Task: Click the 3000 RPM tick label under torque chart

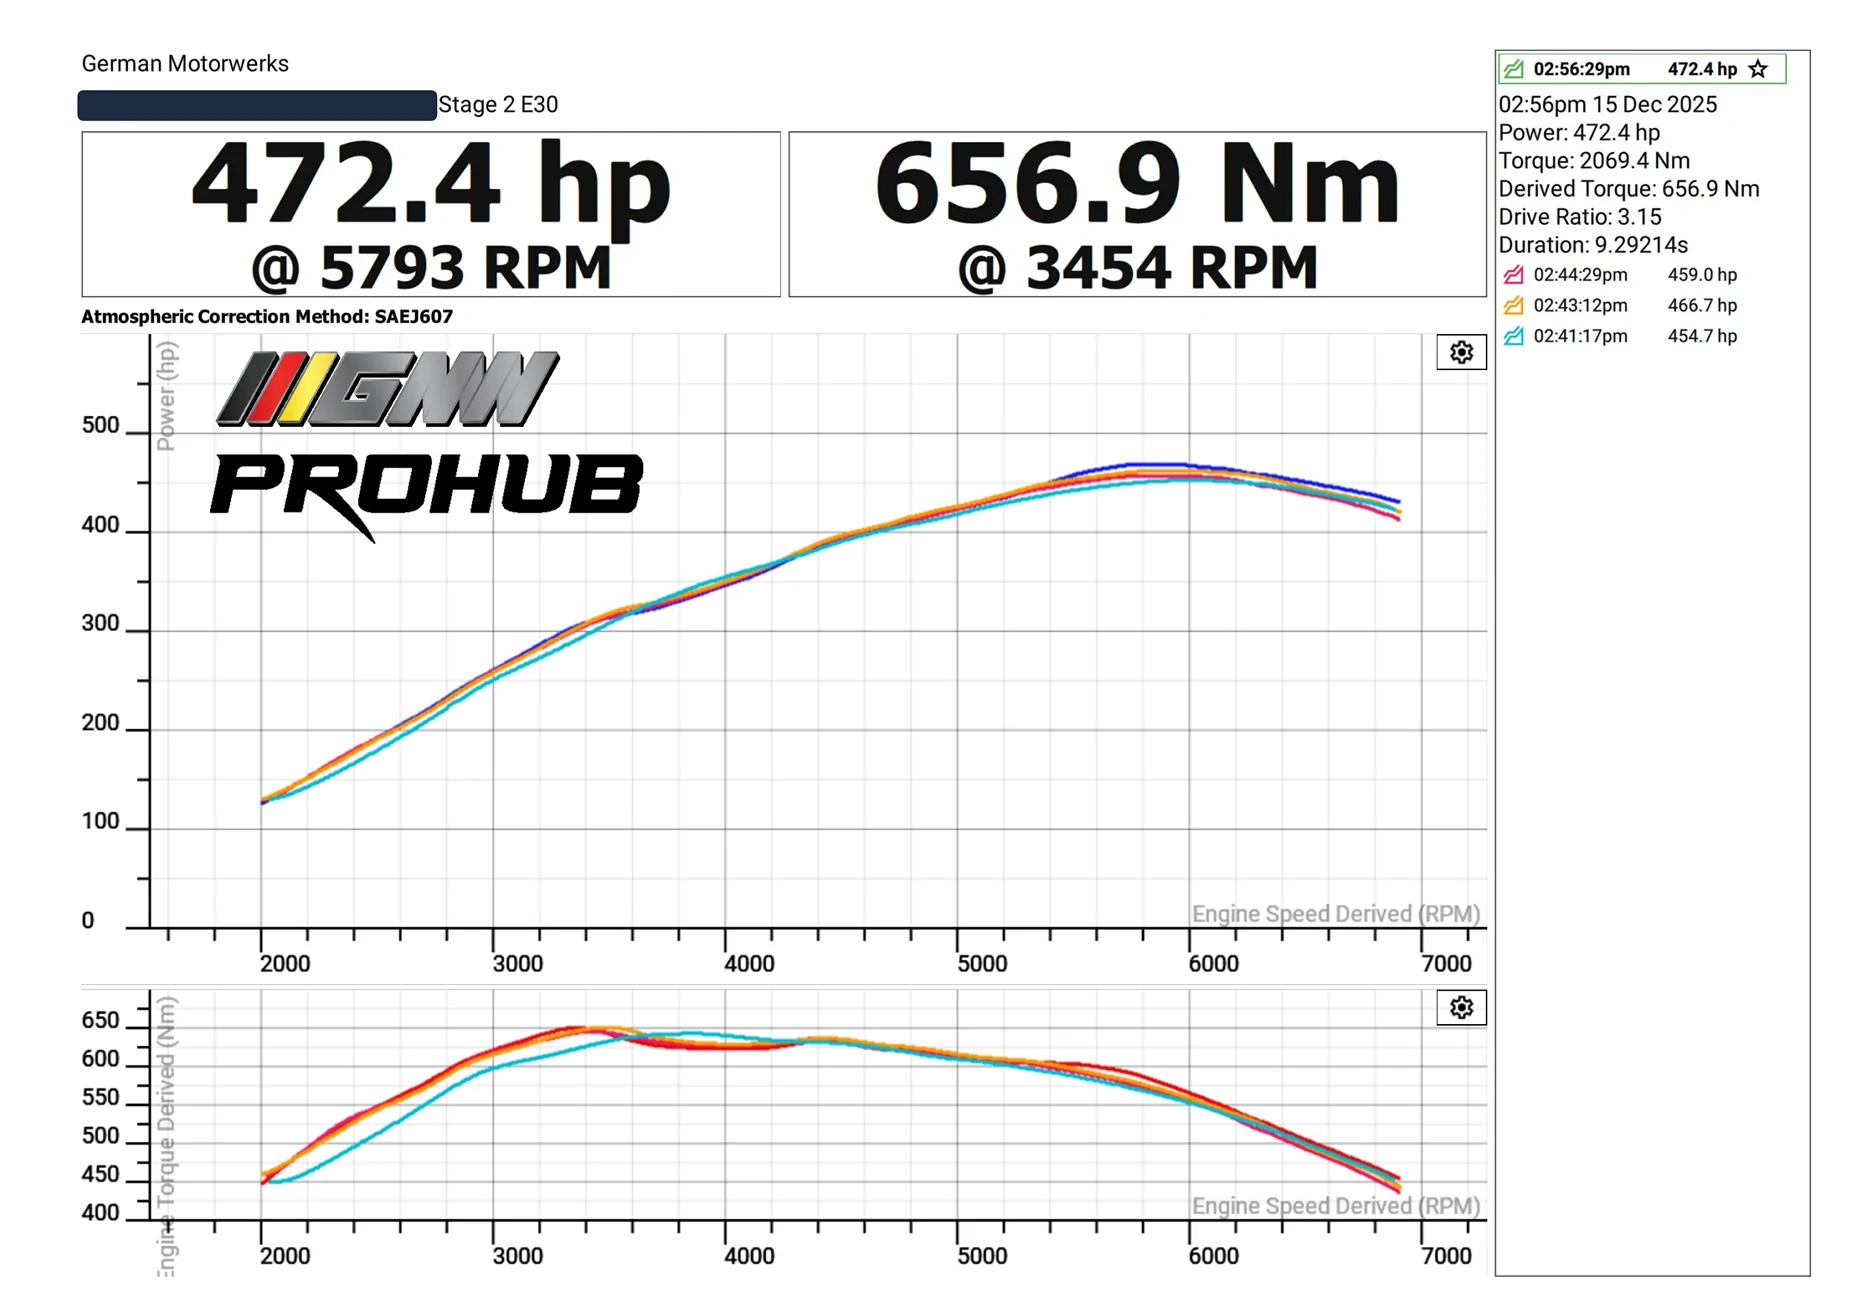Action: click(x=517, y=1256)
